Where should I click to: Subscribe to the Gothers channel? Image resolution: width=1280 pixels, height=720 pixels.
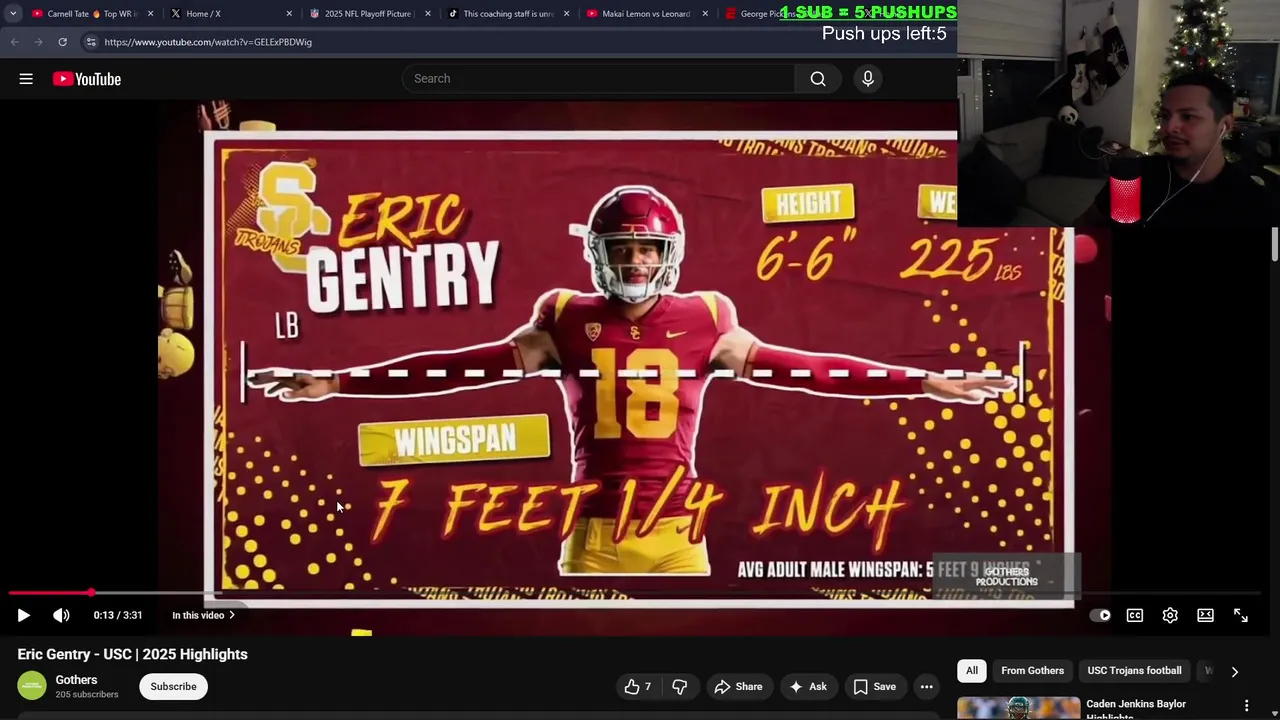coord(173,686)
